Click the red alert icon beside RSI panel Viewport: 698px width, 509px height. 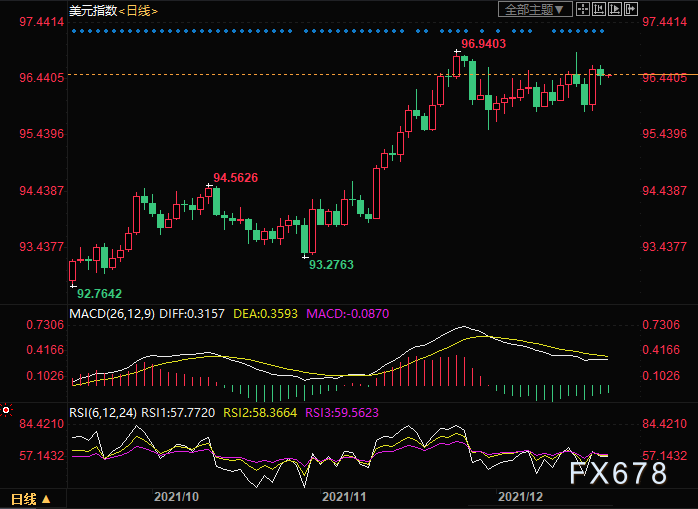(x=6, y=410)
